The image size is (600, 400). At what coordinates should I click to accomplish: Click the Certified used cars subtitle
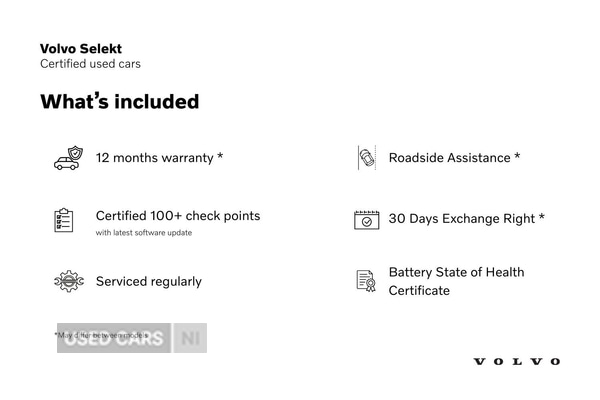(90, 64)
